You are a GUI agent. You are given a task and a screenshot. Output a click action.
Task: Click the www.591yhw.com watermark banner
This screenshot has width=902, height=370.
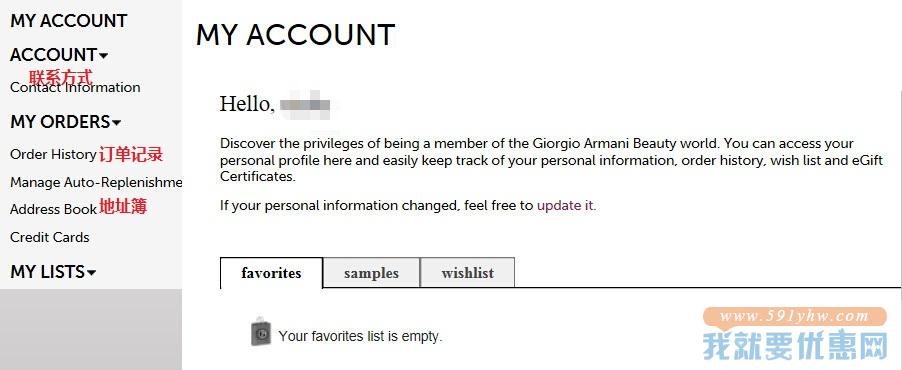795,316
